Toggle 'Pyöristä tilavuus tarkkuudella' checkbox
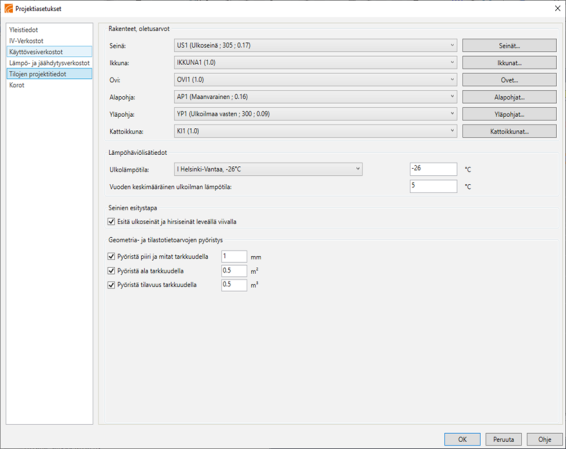 coord(111,285)
